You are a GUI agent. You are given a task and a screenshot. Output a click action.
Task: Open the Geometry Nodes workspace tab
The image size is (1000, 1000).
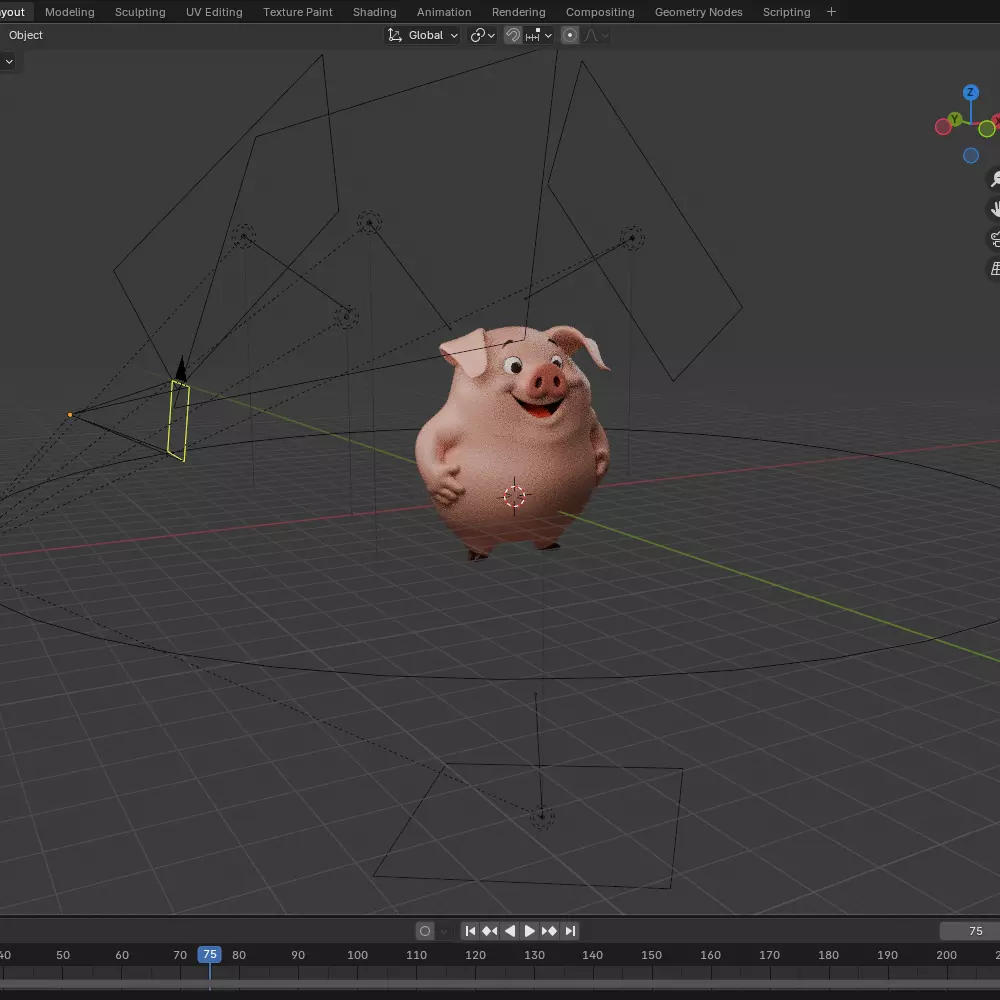click(698, 12)
